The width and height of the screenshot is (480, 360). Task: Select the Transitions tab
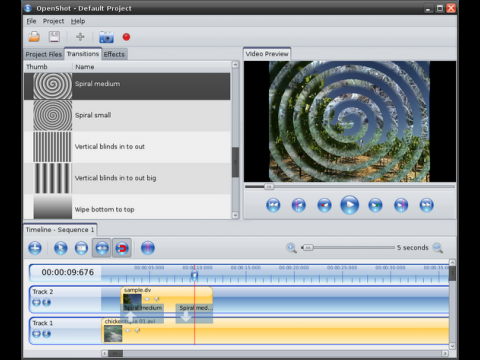coord(83,54)
